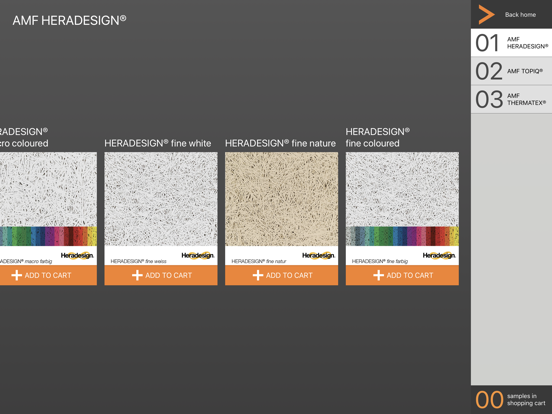
Task: Click the orange Back home arrow icon
Action: [486, 14]
